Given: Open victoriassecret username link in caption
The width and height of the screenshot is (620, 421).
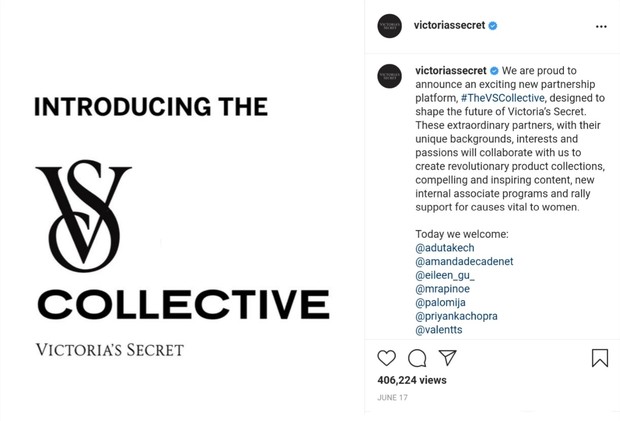Looking at the screenshot, I should tap(450, 71).
